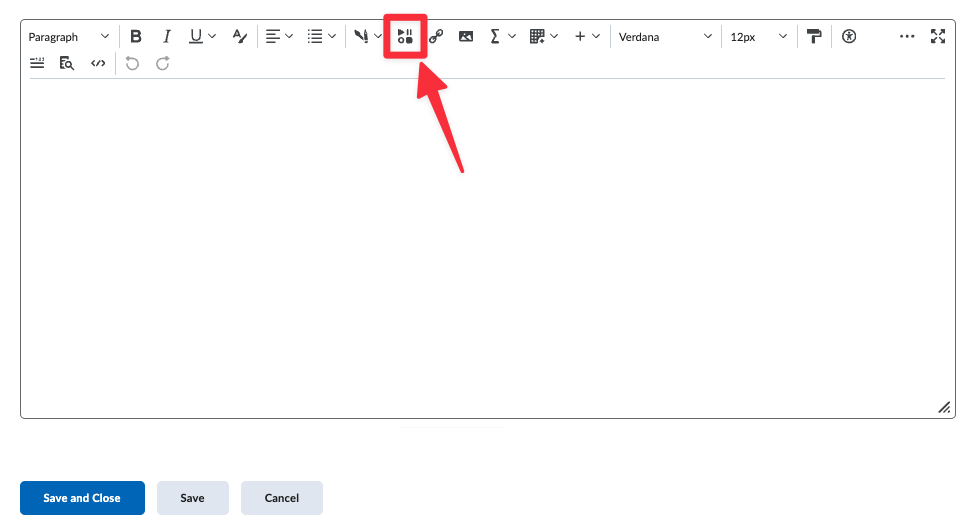Click the Cancel button
971x526 pixels.
[281, 498]
